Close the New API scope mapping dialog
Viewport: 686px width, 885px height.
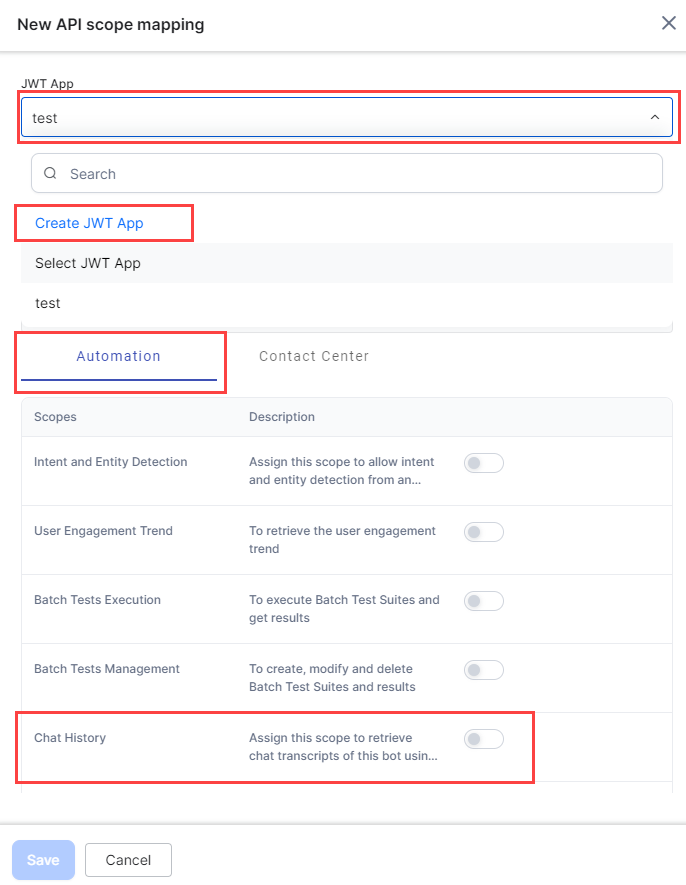tap(668, 23)
